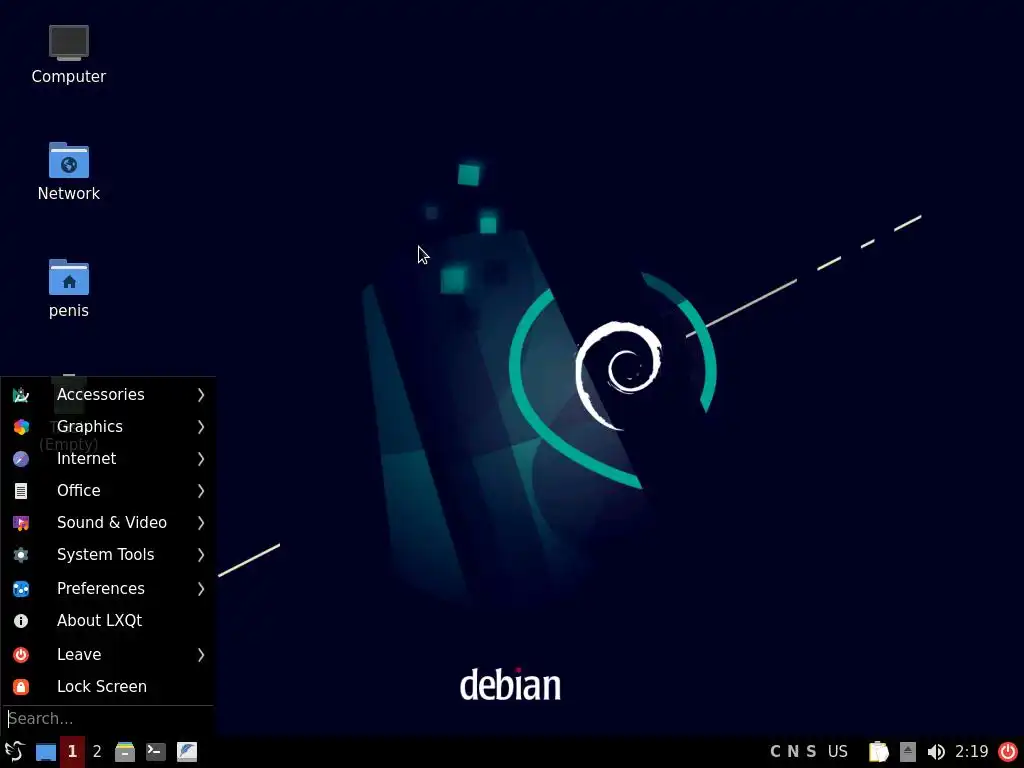Click the US keyboard layout indicator

(838, 752)
